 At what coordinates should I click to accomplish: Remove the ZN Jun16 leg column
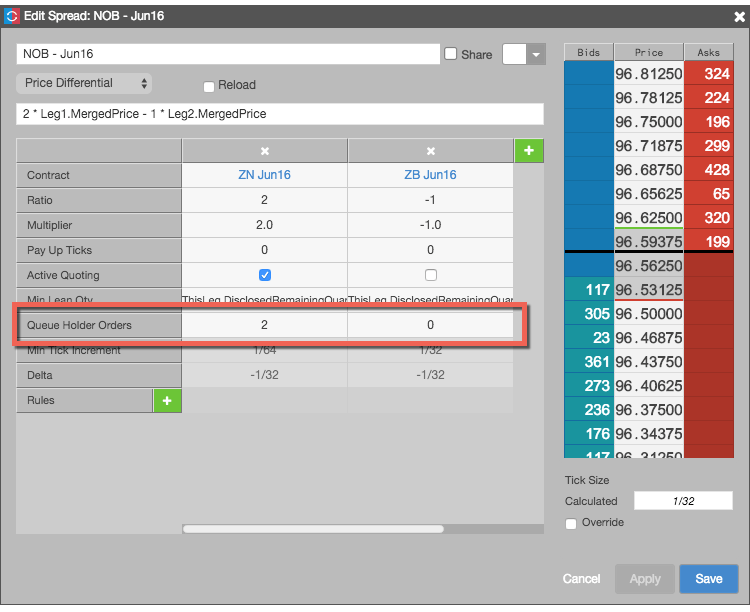[265, 151]
